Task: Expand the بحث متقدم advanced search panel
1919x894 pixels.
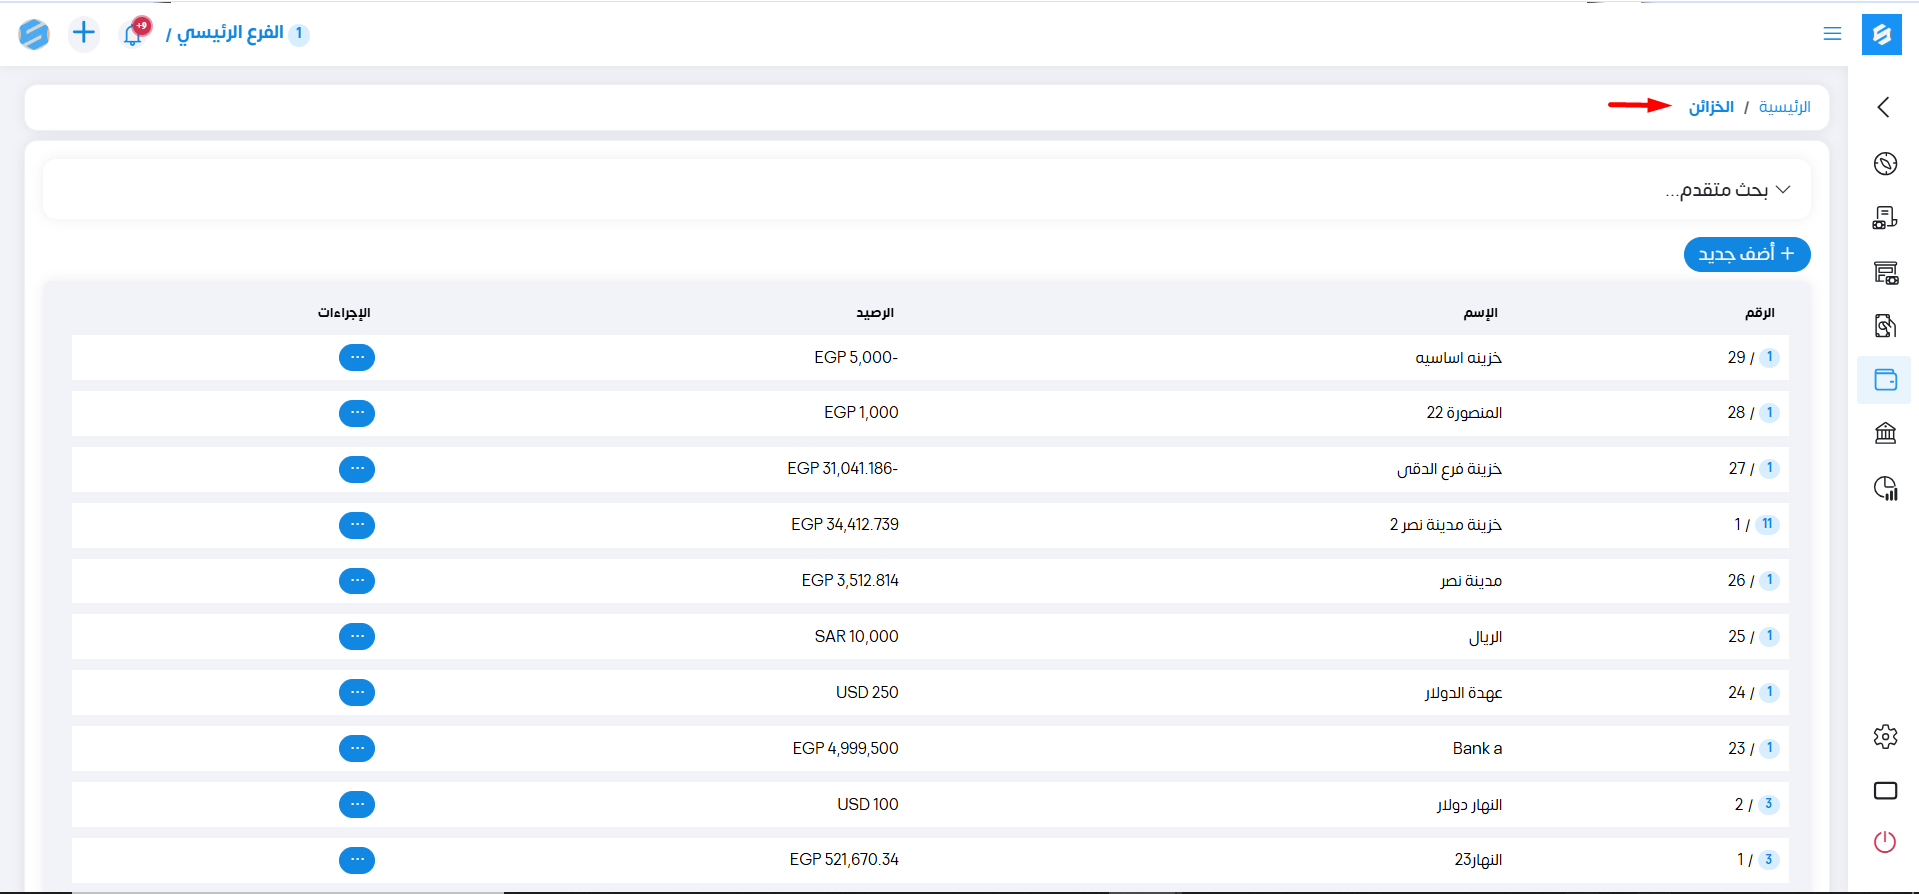Action: 1728,190
